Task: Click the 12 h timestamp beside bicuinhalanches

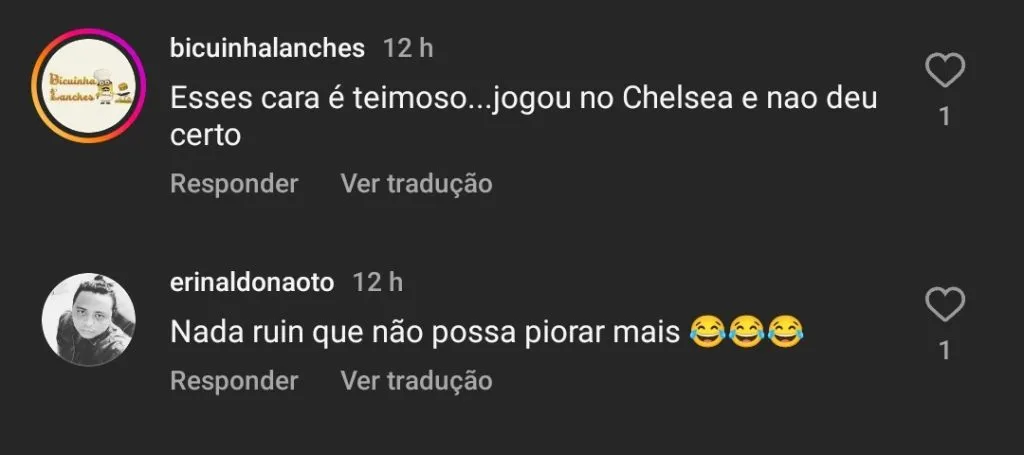Action: pos(408,48)
